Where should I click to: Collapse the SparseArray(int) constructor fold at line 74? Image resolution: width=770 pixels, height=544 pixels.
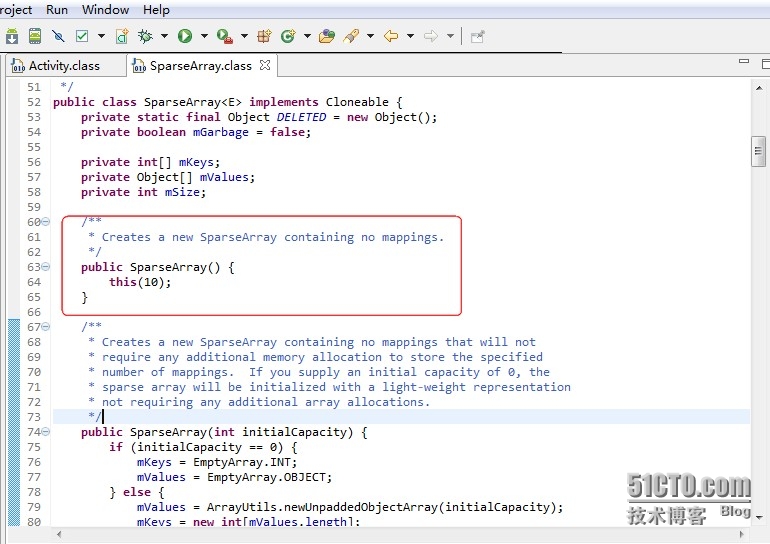(x=46, y=432)
